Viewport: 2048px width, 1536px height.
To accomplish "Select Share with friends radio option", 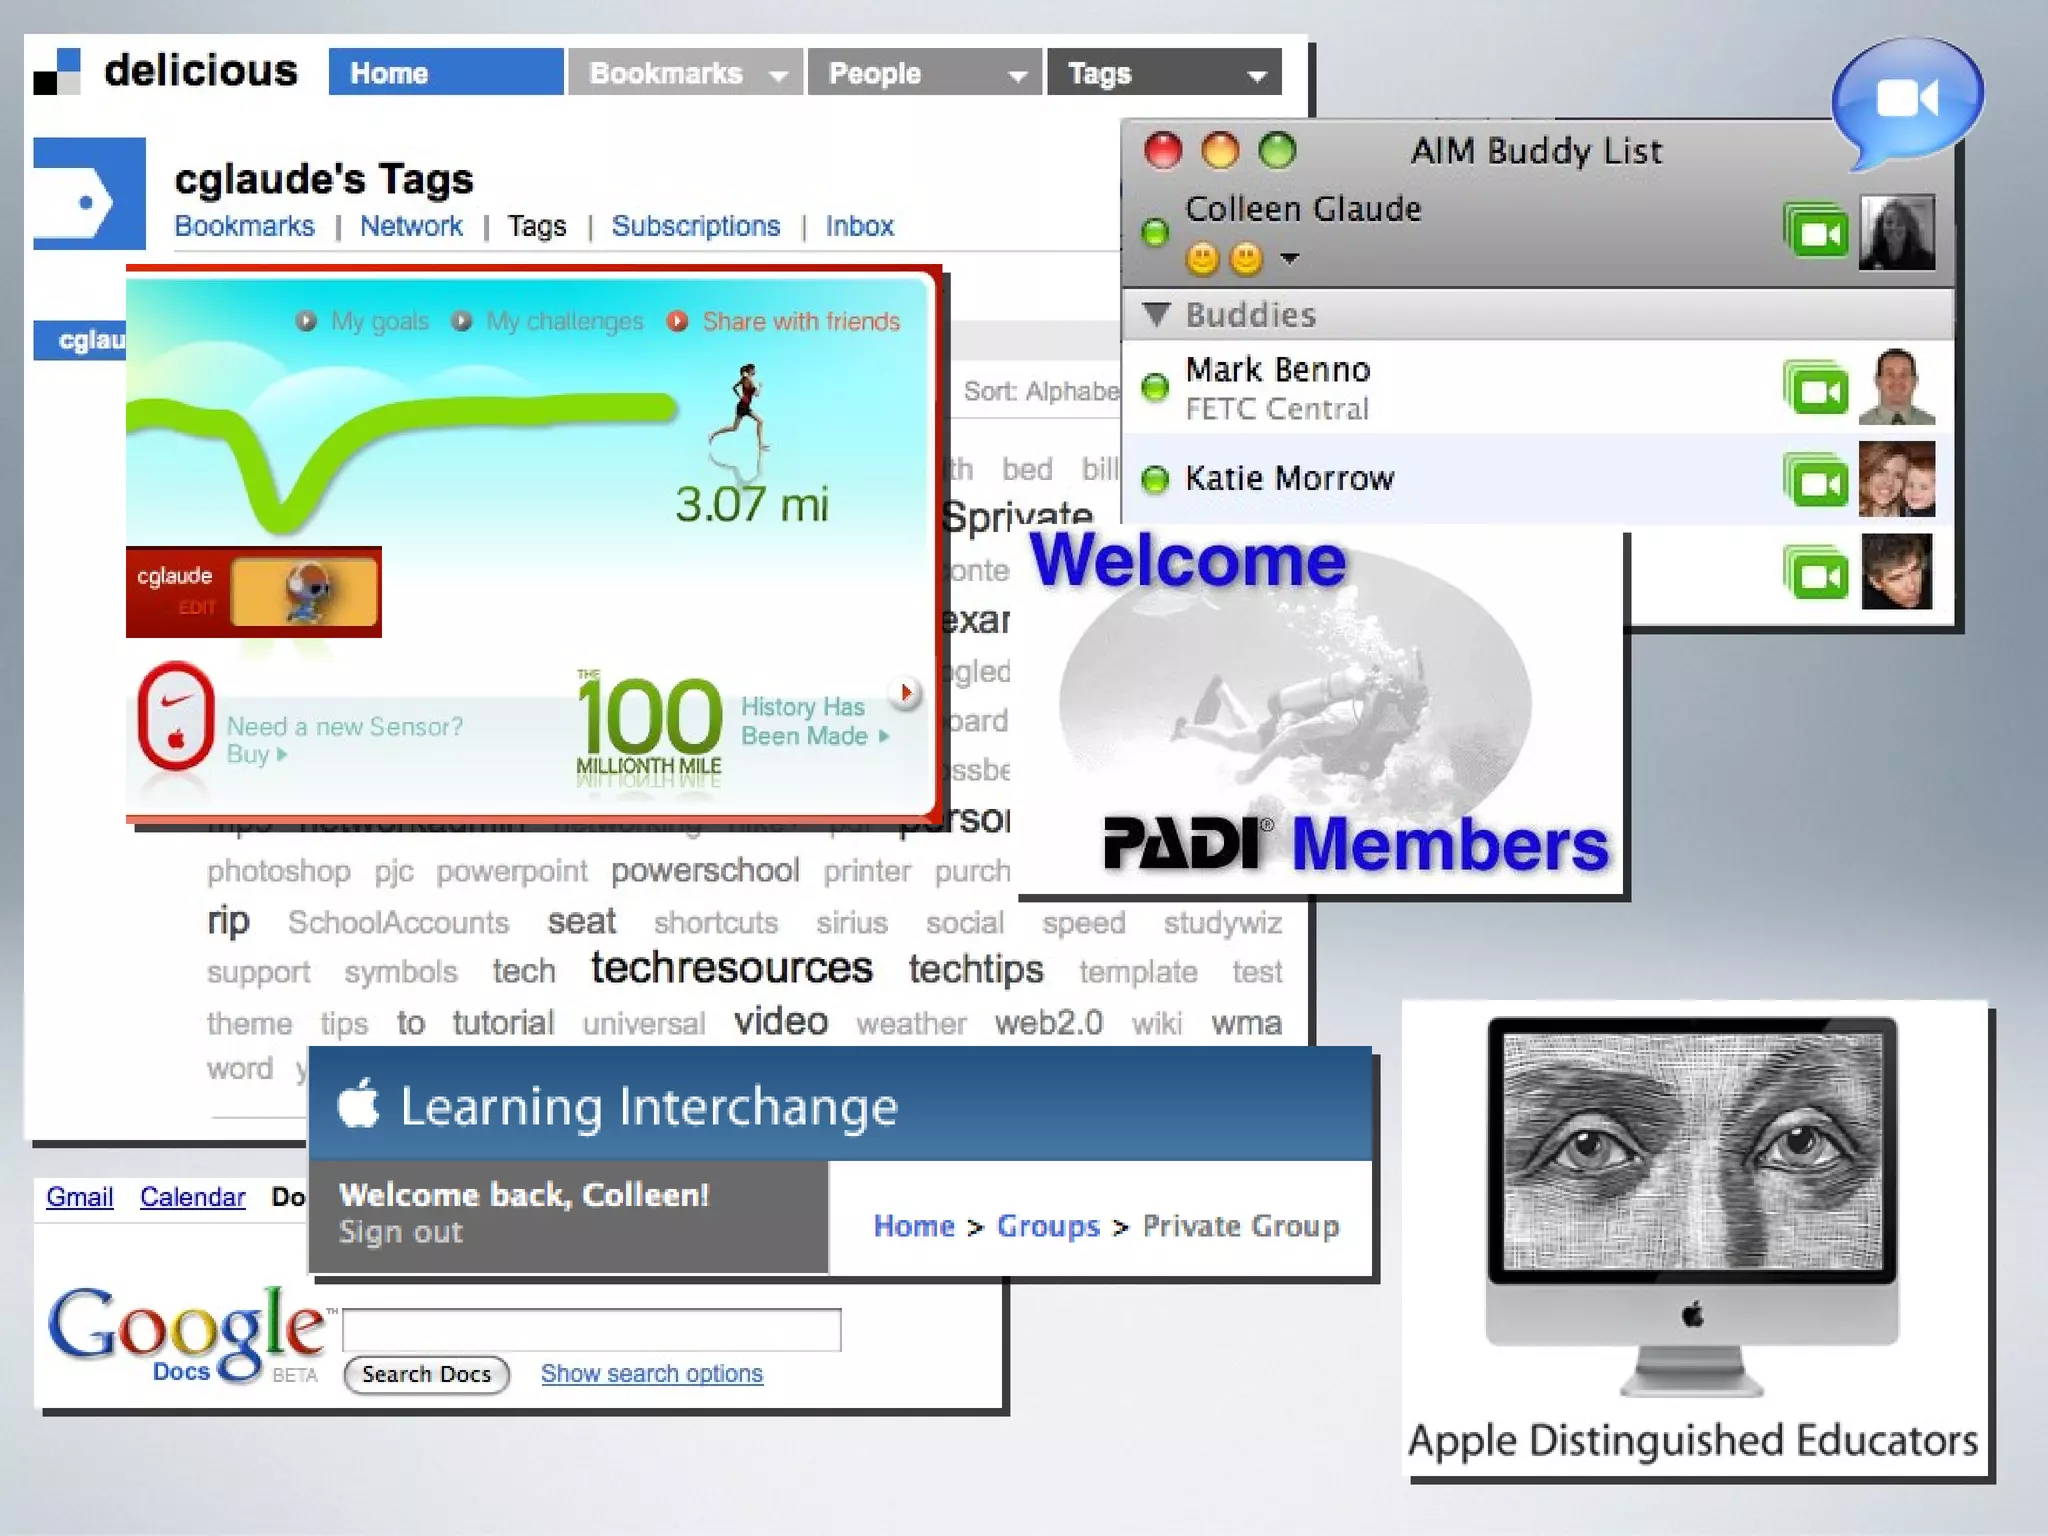I will pos(677,321).
